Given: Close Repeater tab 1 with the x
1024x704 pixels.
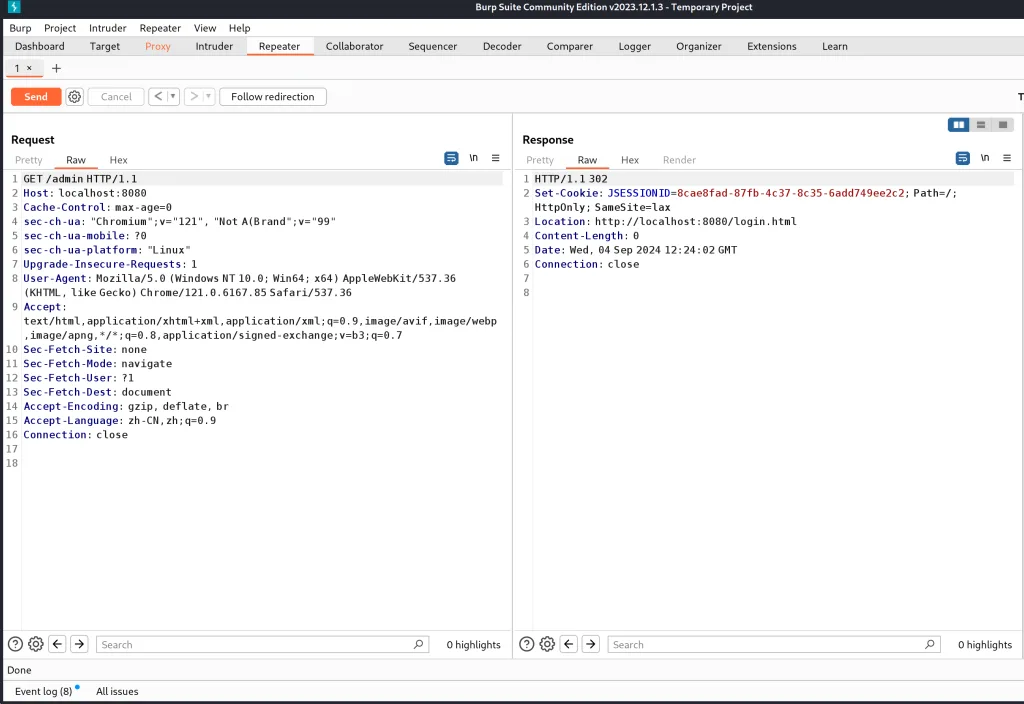Looking at the screenshot, I should (x=29, y=69).
